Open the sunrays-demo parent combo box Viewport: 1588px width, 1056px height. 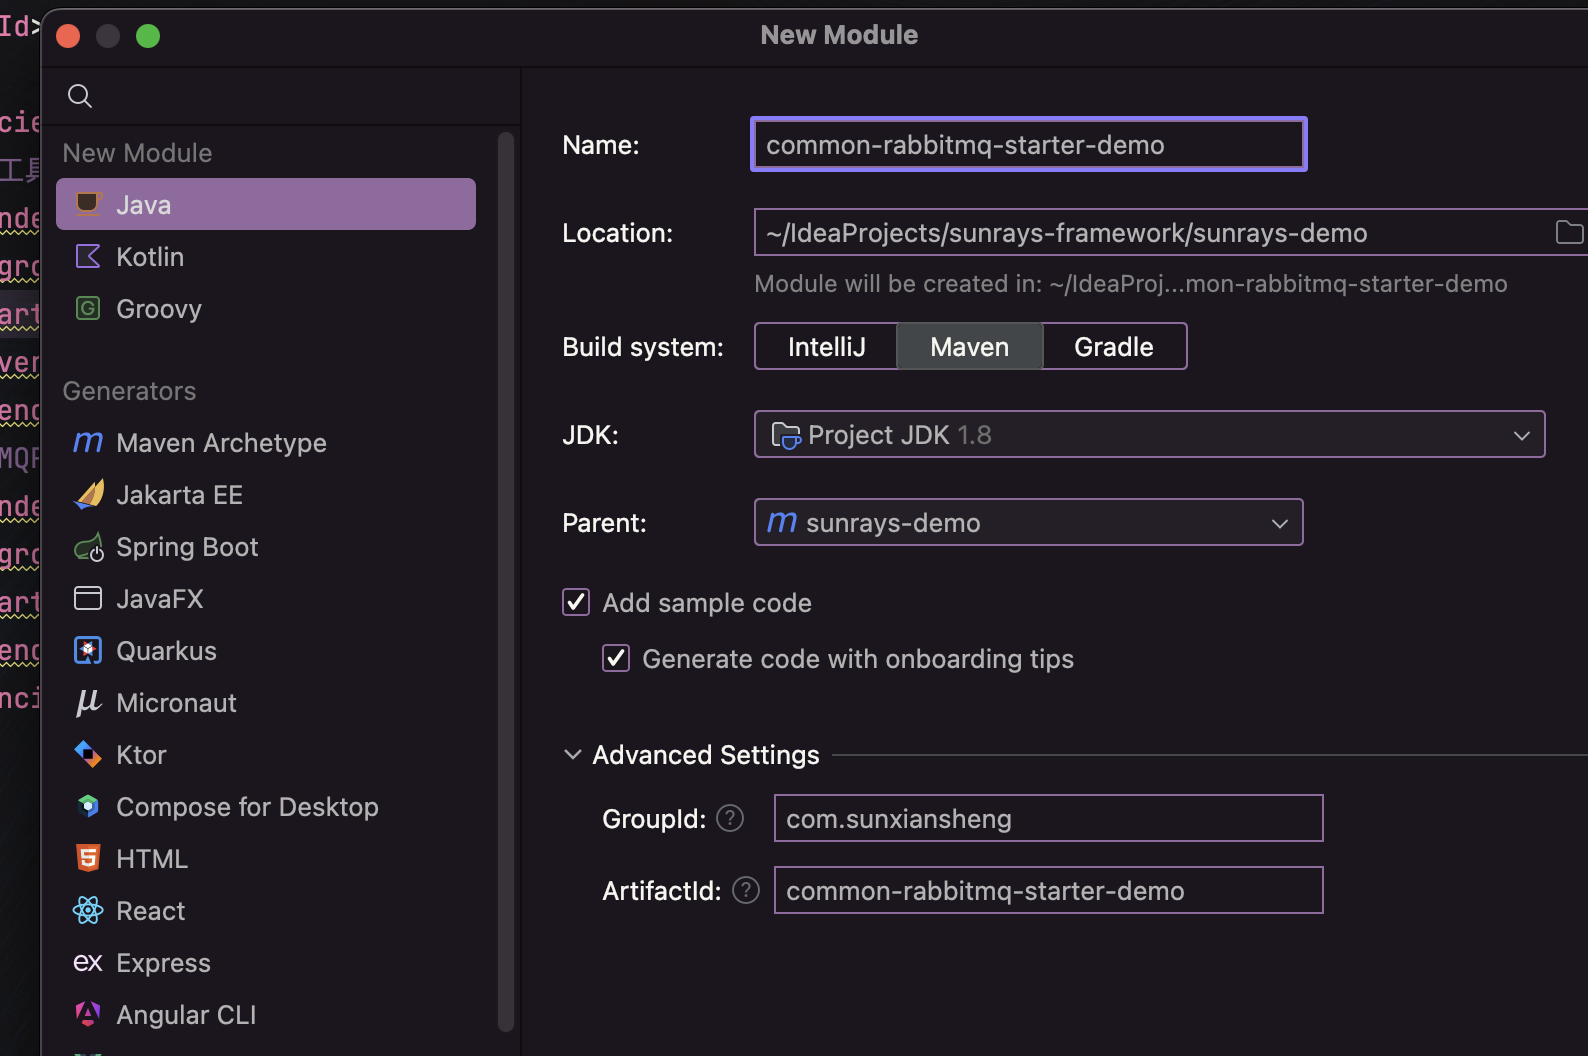click(1028, 522)
